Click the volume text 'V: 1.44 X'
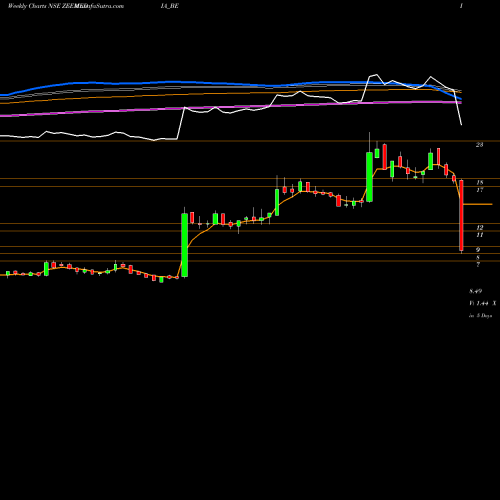 tap(483, 303)
